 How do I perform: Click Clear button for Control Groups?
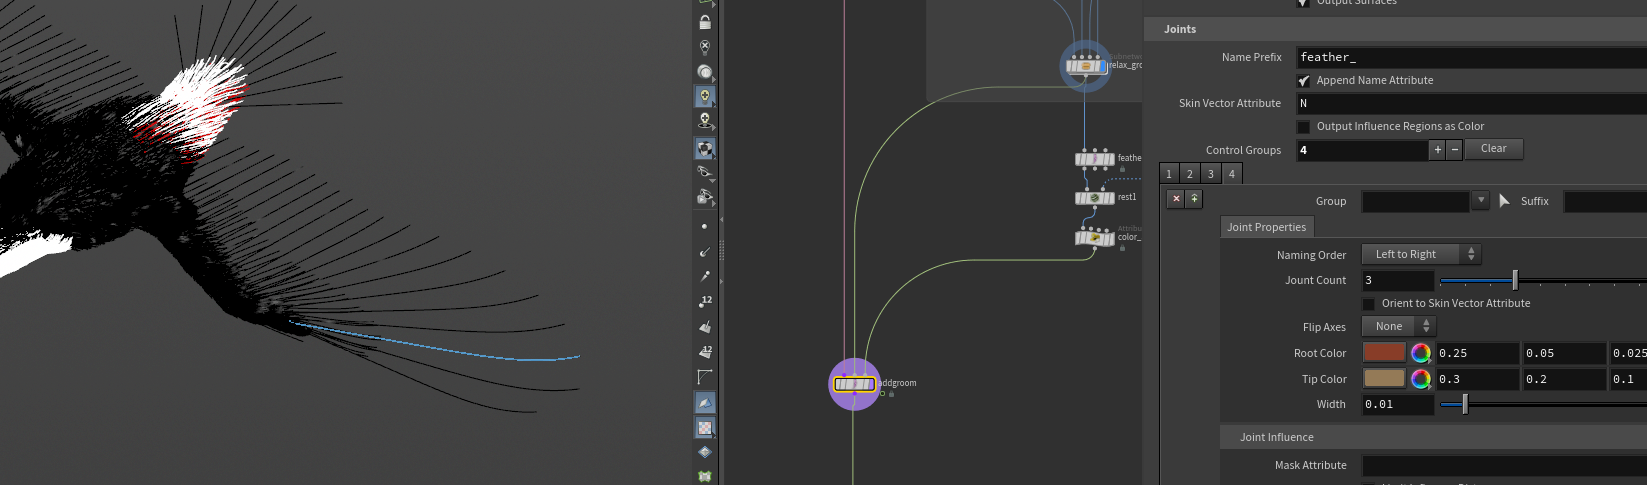pos(1493,149)
